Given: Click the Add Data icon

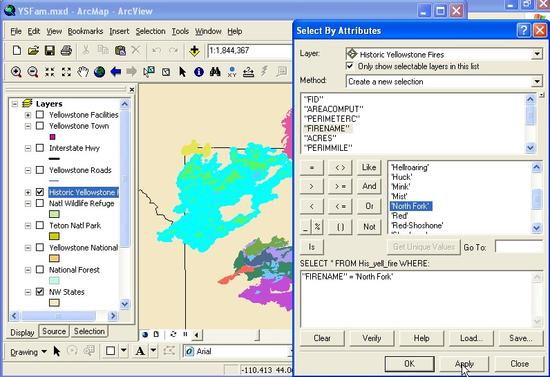Looking at the screenshot, I should (x=194, y=51).
